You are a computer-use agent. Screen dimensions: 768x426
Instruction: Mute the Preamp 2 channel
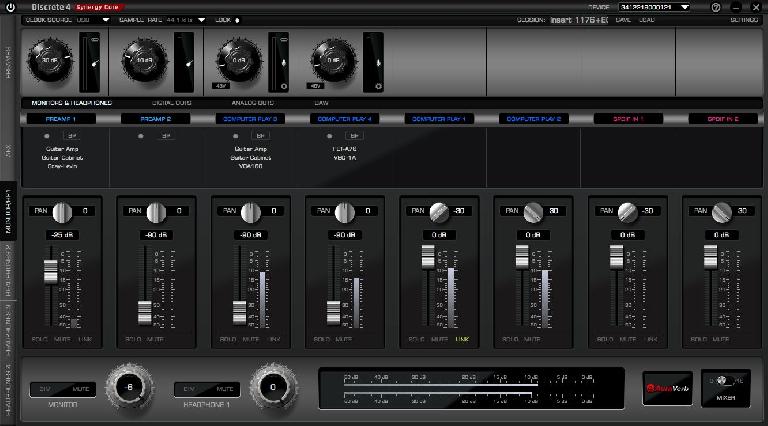[155, 339]
